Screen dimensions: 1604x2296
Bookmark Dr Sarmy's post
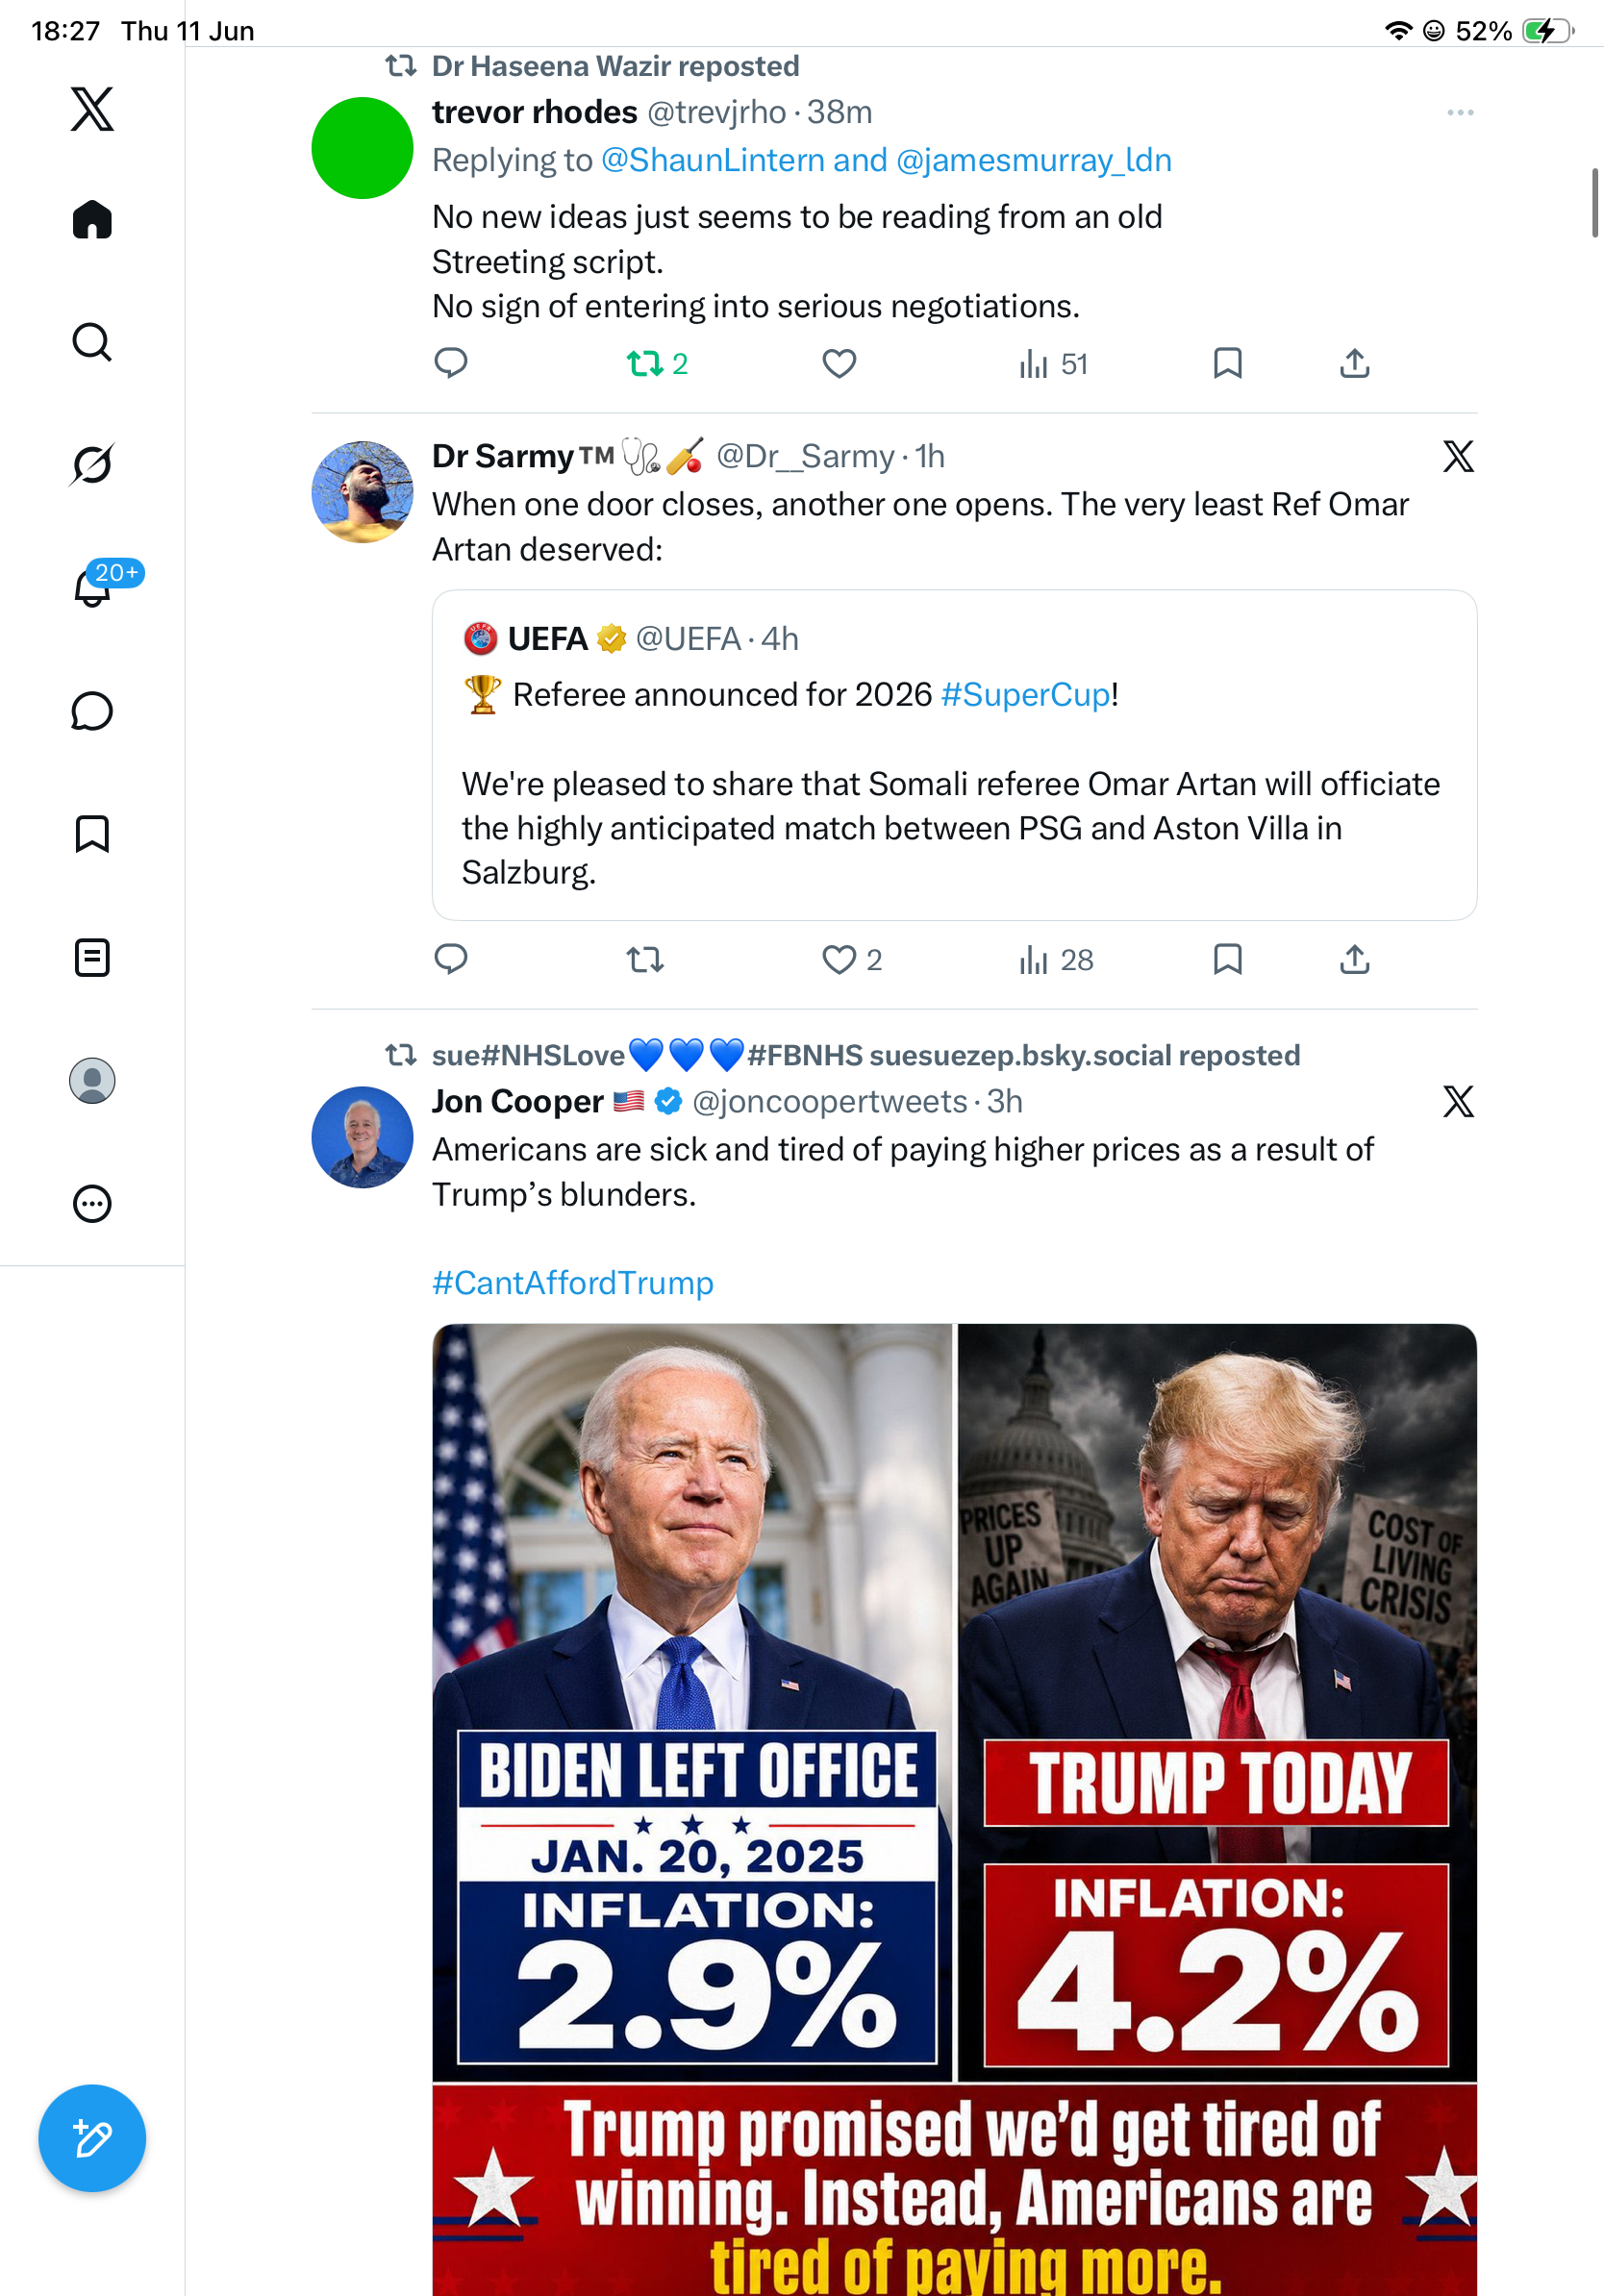(1227, 959)
